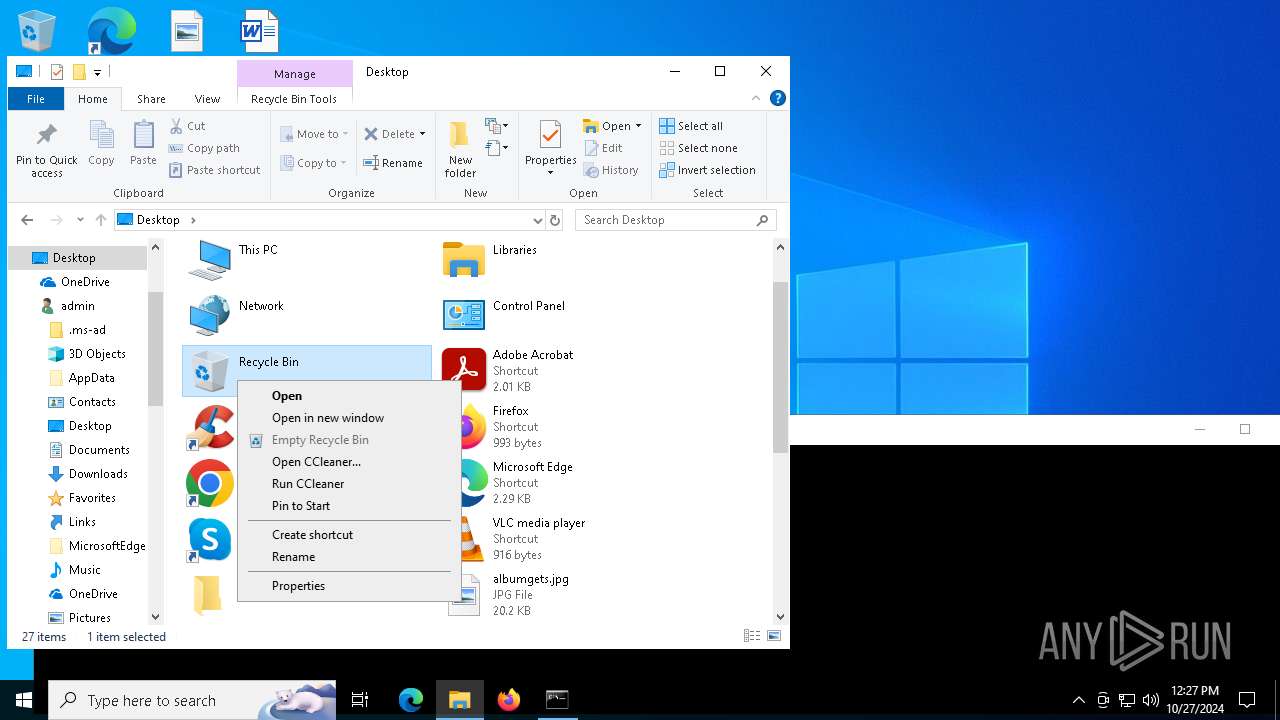Open the Windows Start menu
The width and height of the screenshot is (1280, 720).
point(24,700)
